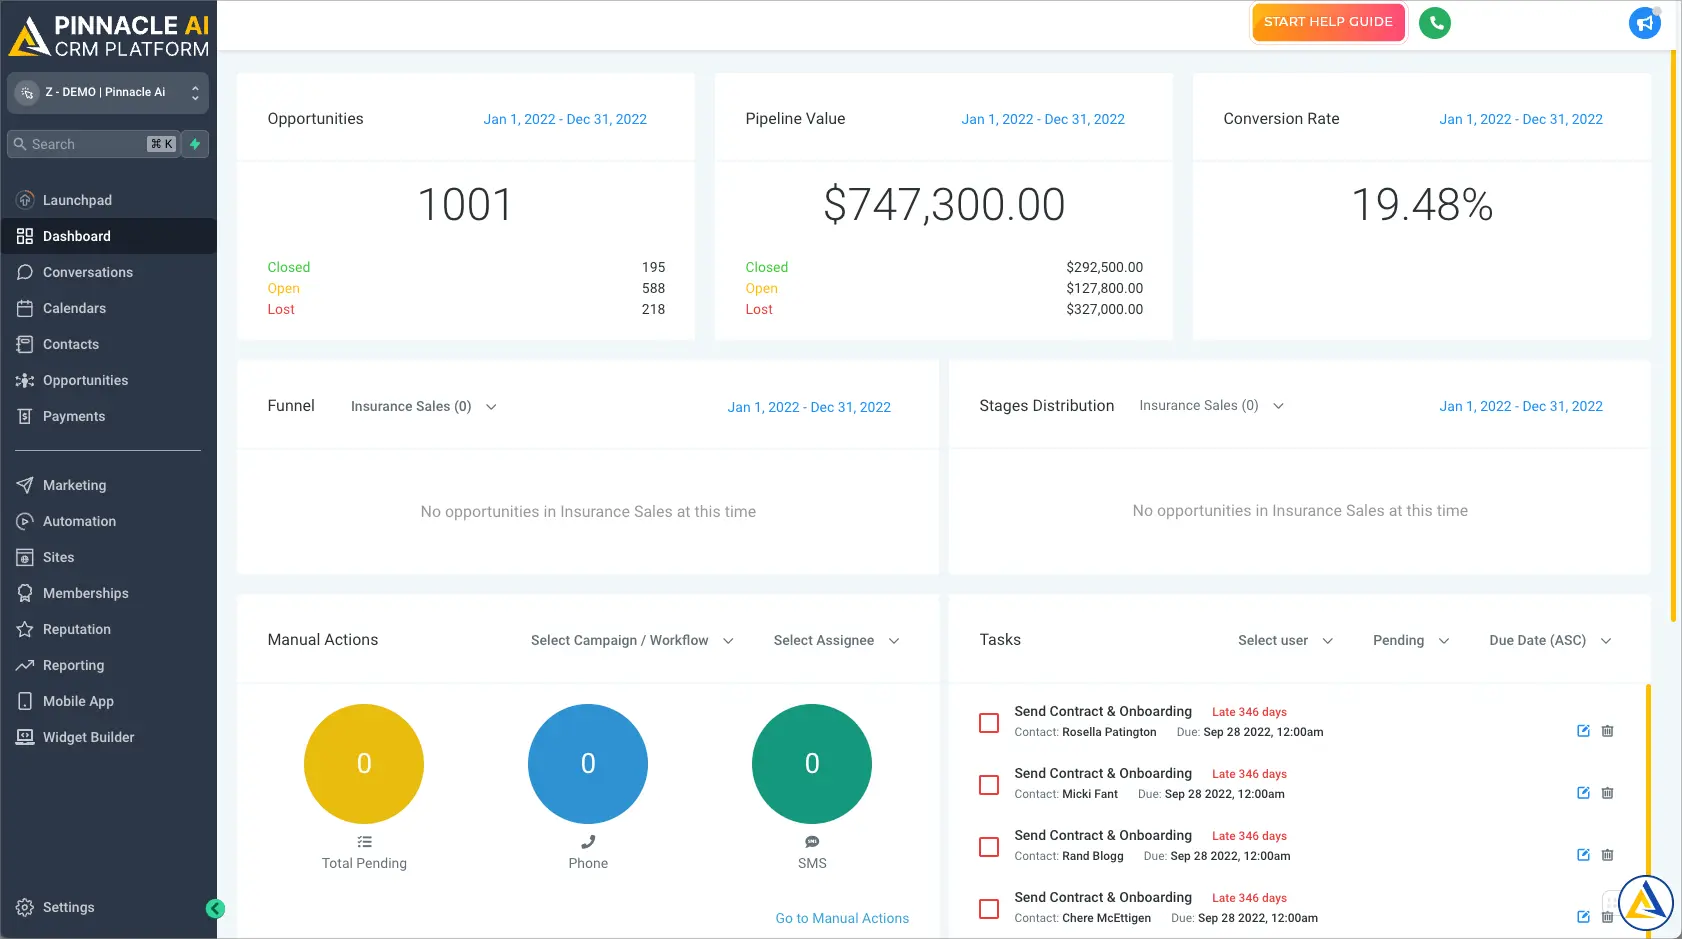
Task: Expand the Select Campaign / Workflow dropdown
Action: pos(632,640)
